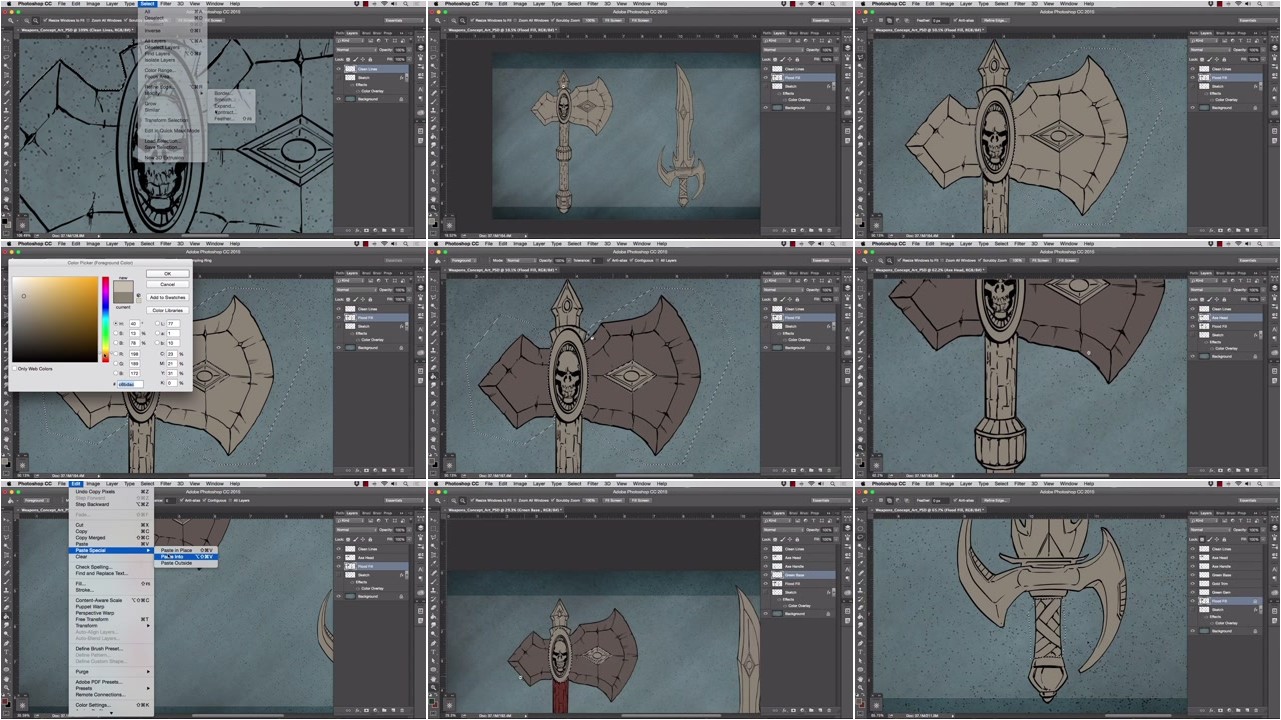Click the Feather field in the Gold Trim frame
The width and height of the screenshot is (1281, 720).
(941, 500)
